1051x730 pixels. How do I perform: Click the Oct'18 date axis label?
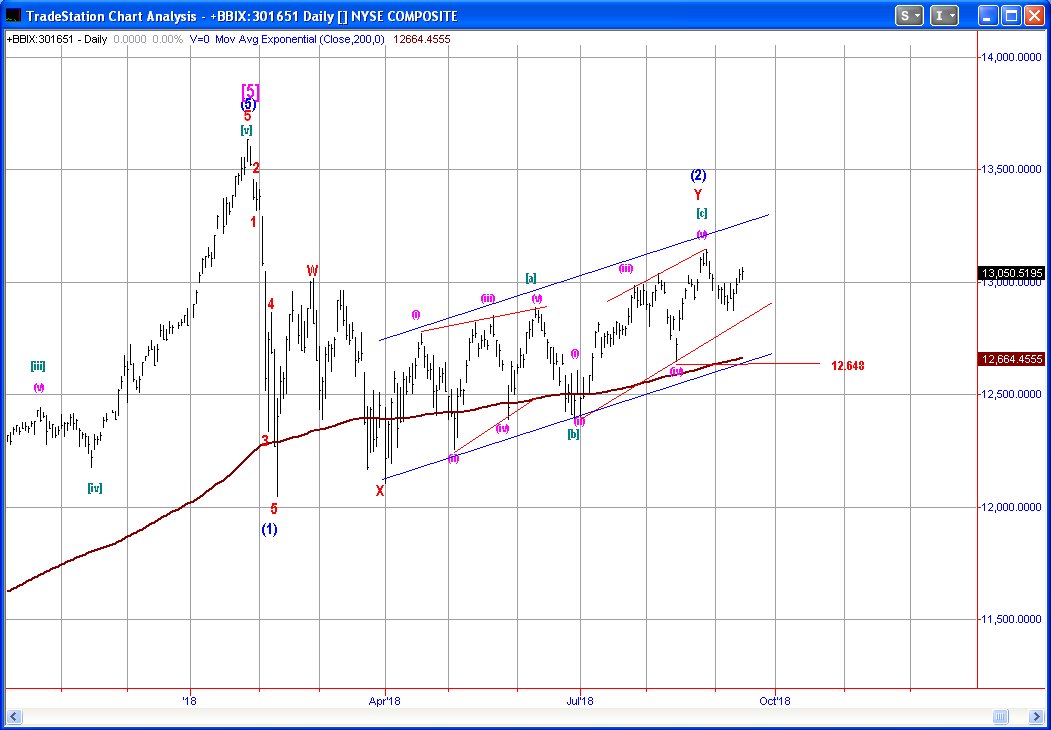point(776,701)
